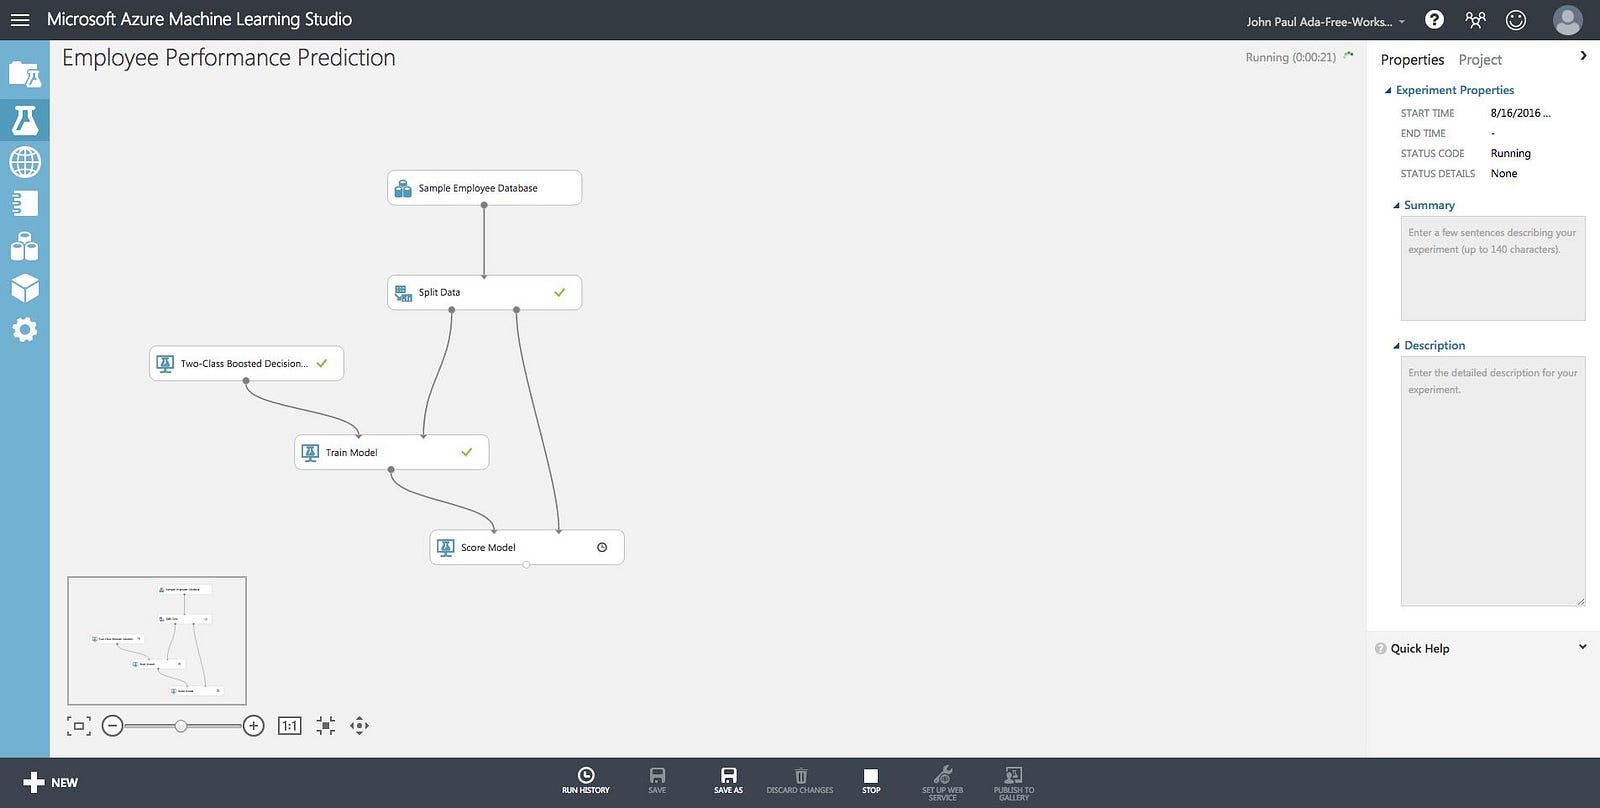Click the canvas zoom slider handle
This screenshot has width=1600, height=808.
[181, 726]
